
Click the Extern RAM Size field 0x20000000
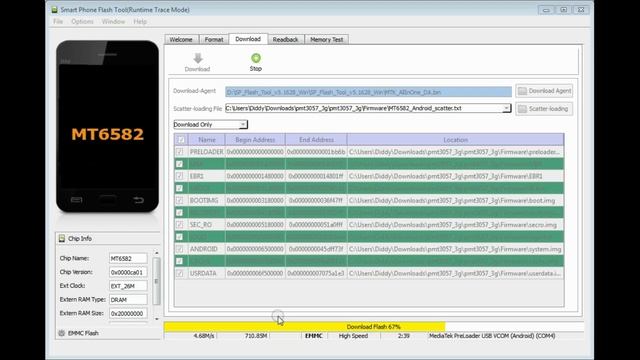point(128,313)
